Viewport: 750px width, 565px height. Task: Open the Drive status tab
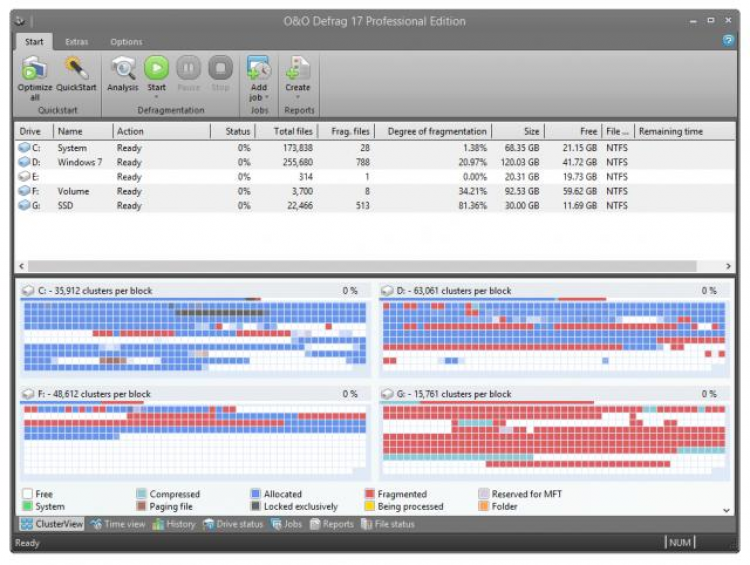coord(233,524)
